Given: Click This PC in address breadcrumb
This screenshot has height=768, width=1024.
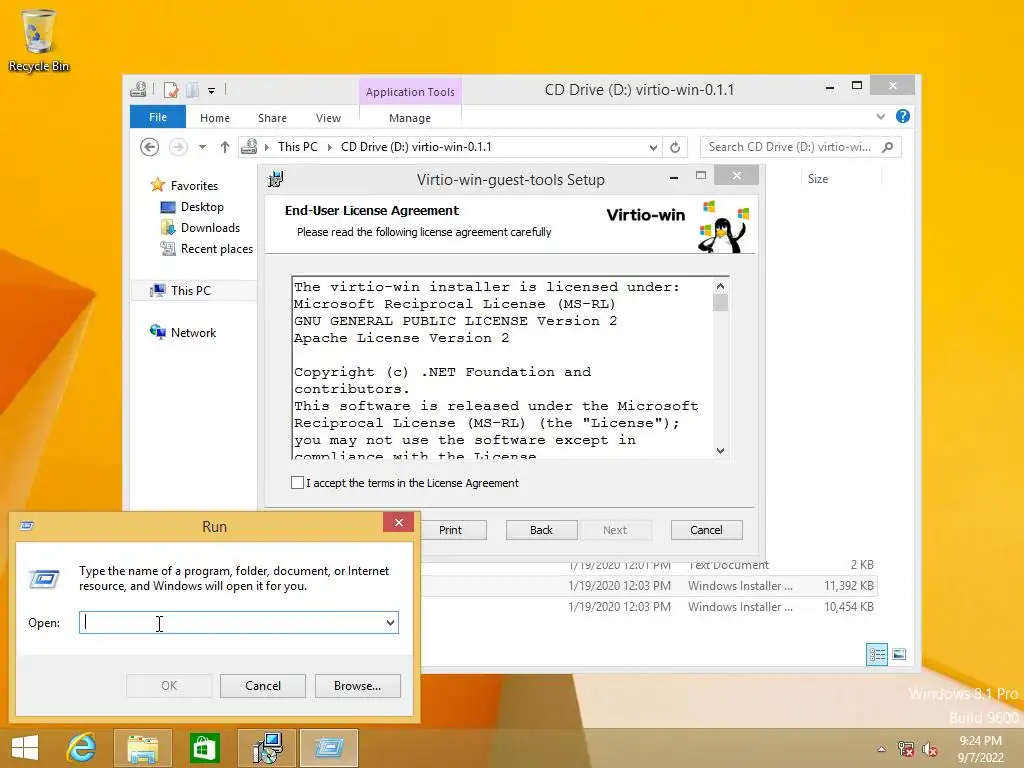Looking at the screenshot, I should 298,147.
